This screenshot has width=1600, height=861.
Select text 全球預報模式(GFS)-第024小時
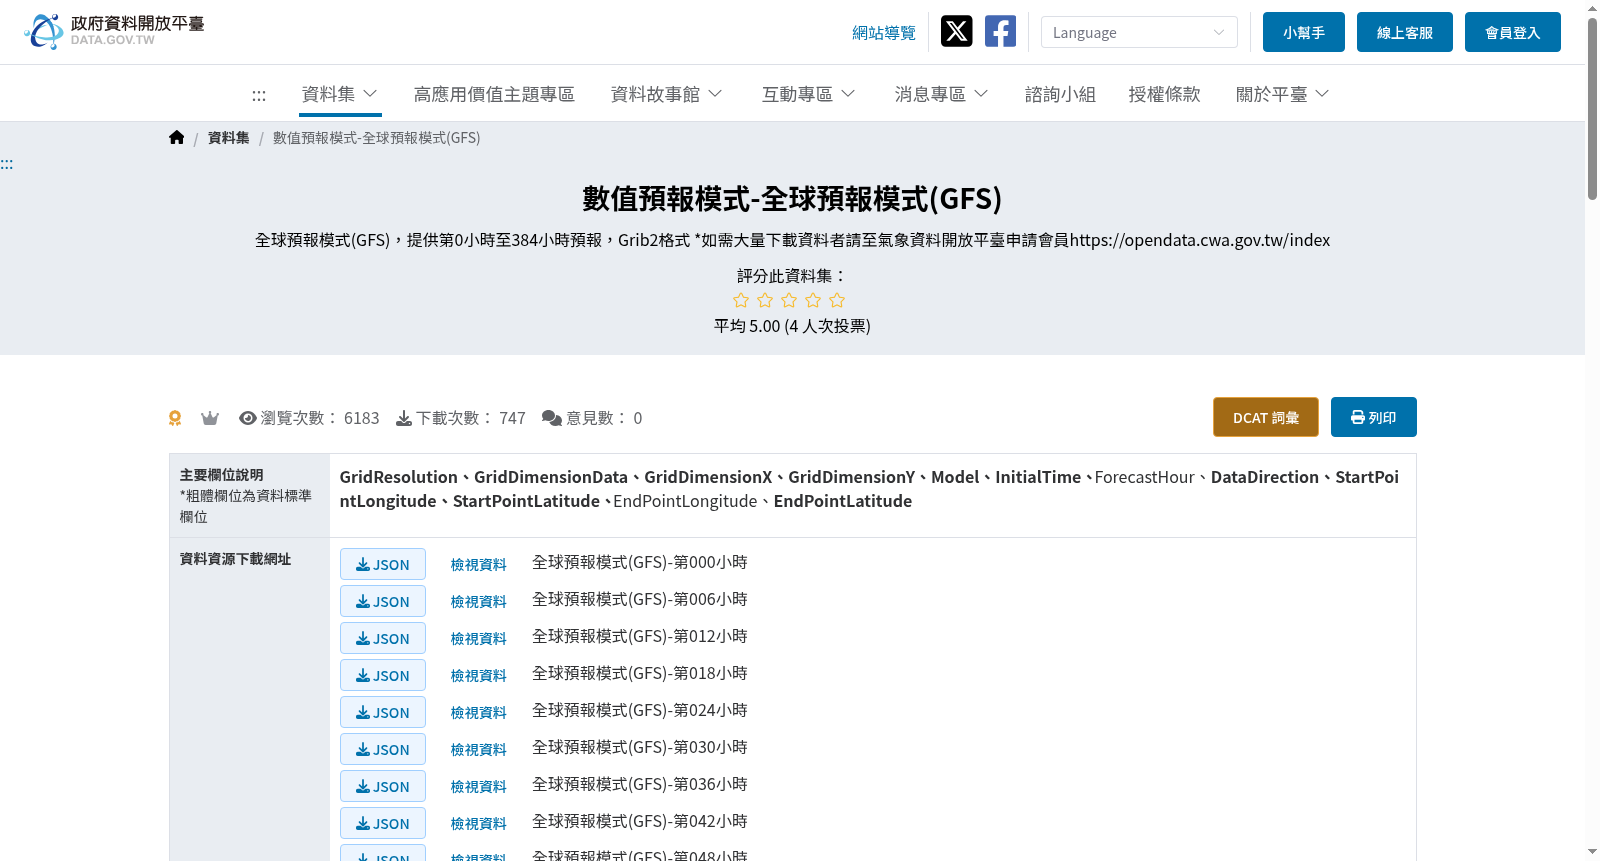click(x=640, y=711)
